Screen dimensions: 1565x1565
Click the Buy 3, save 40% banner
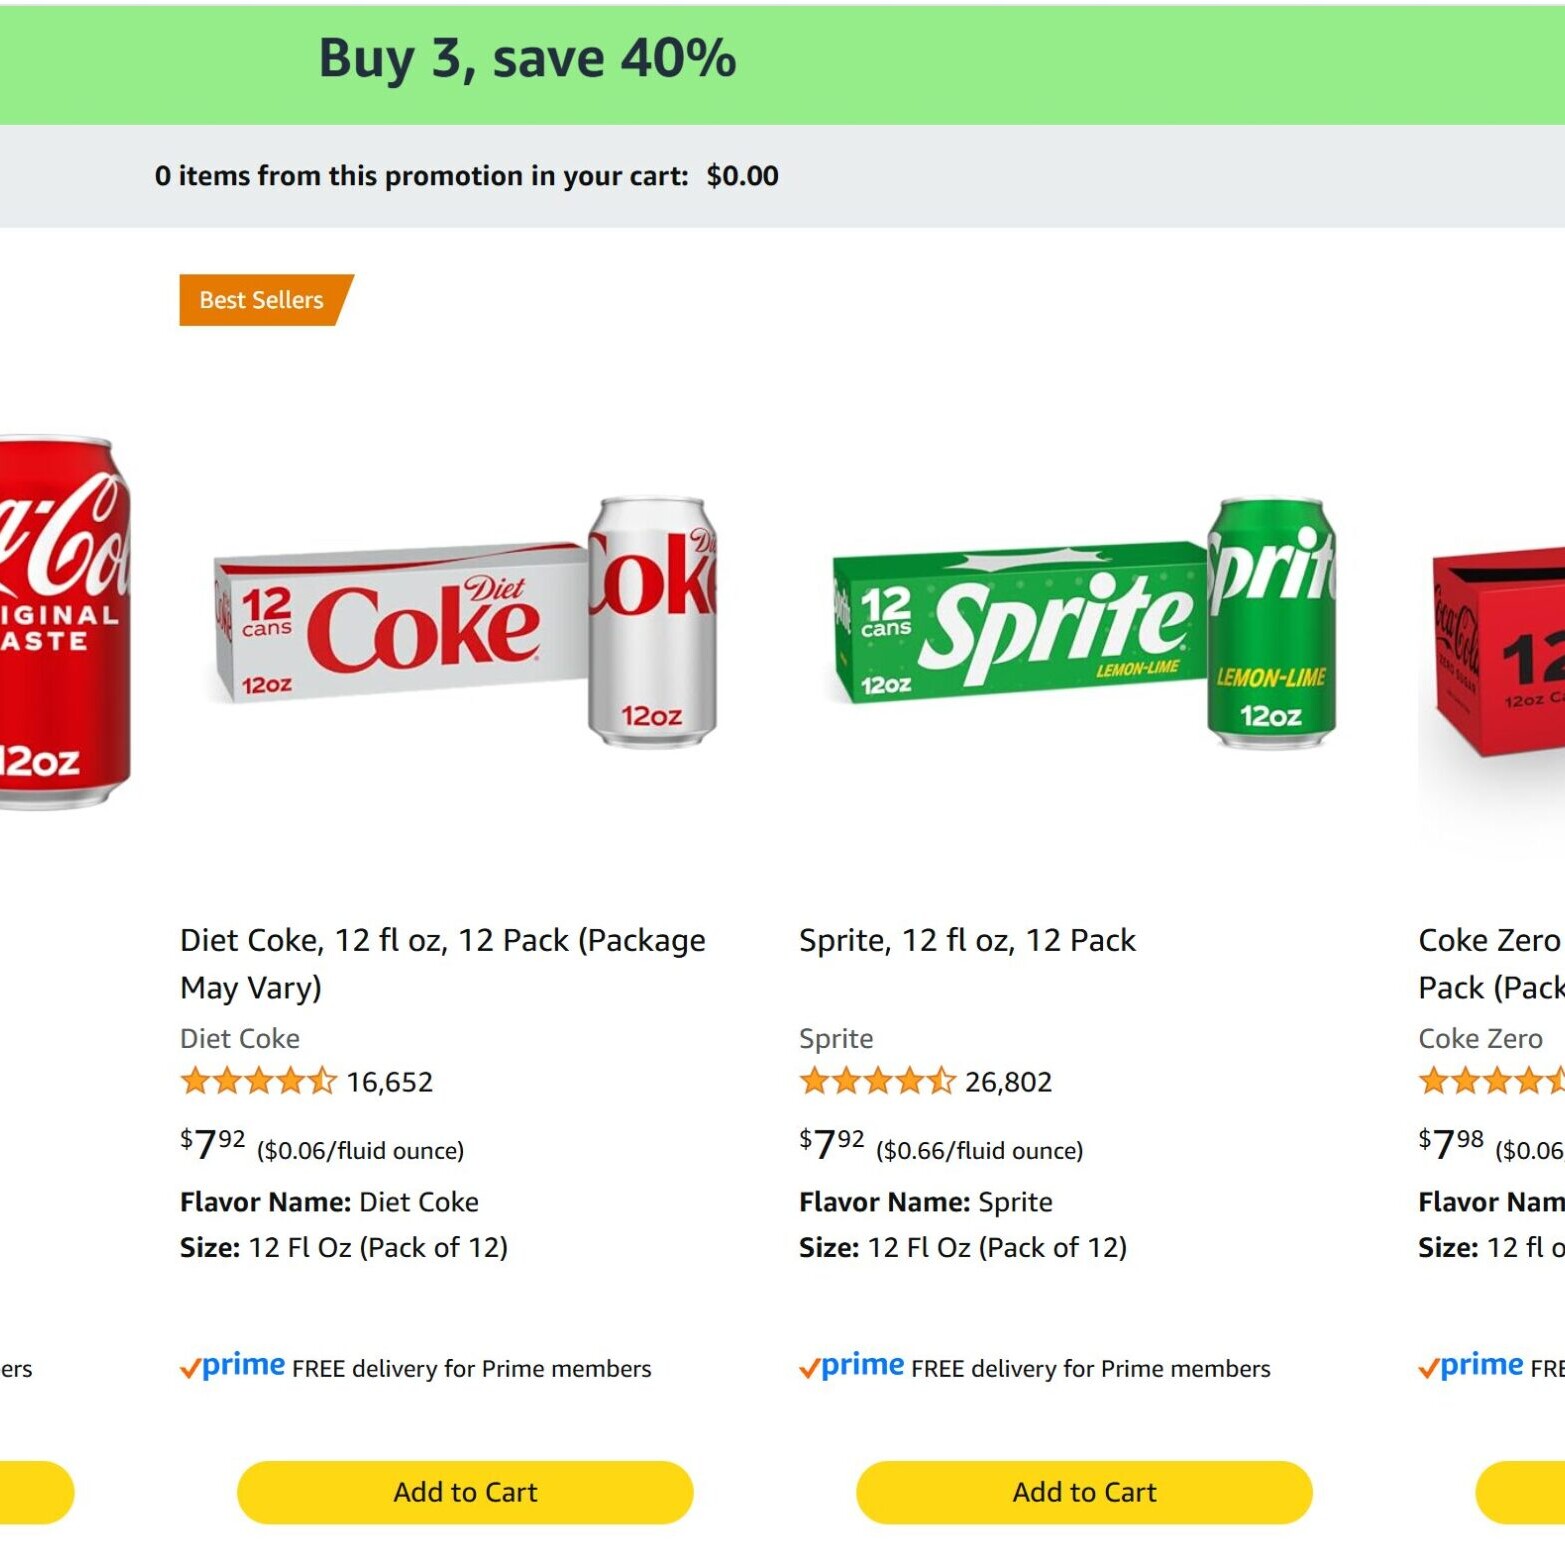(527, 59)
